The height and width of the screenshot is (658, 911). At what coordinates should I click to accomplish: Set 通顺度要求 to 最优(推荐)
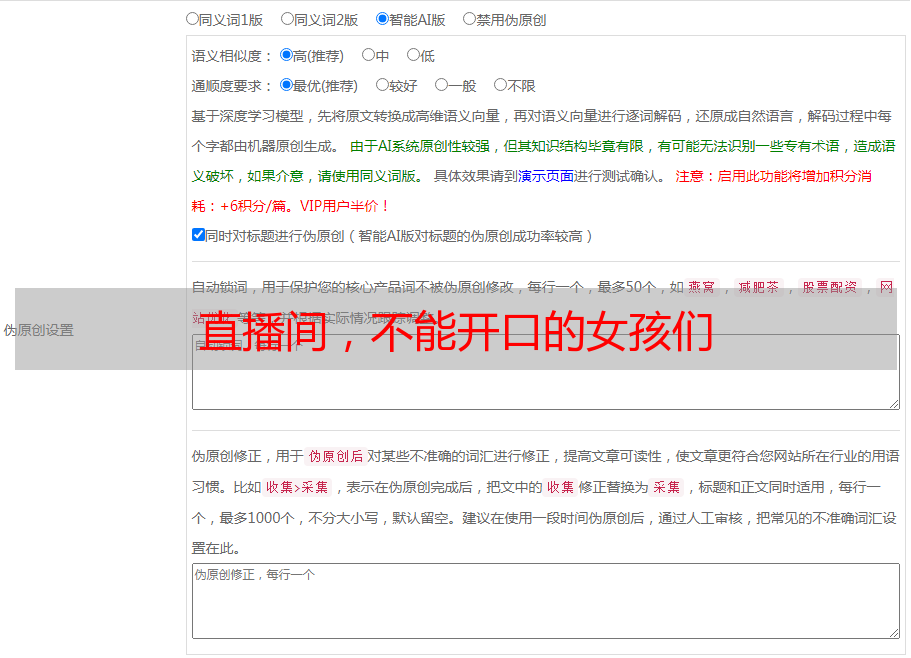286,85
